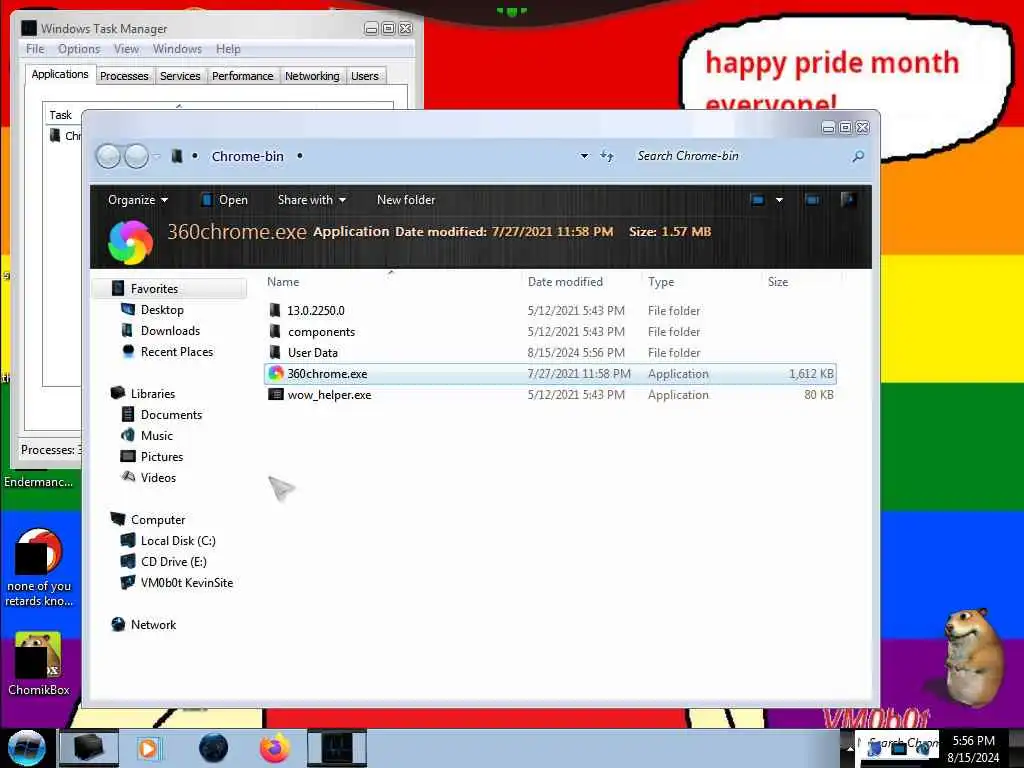
Task: Click the hamster desktop mascot
Action: click(x=972, y=657)
